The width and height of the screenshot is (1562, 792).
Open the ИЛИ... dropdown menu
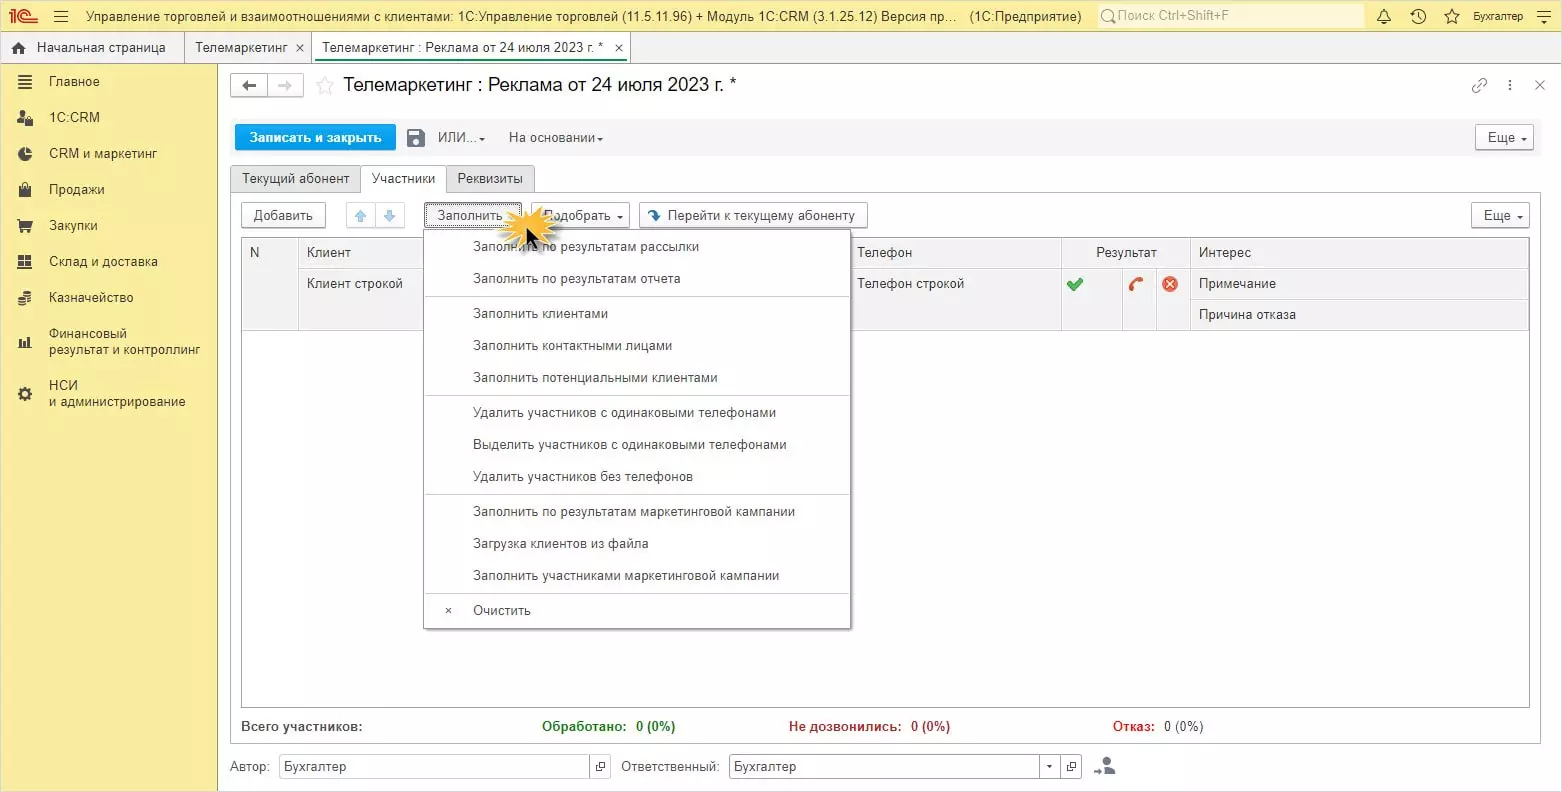click(x=461, y=138)
